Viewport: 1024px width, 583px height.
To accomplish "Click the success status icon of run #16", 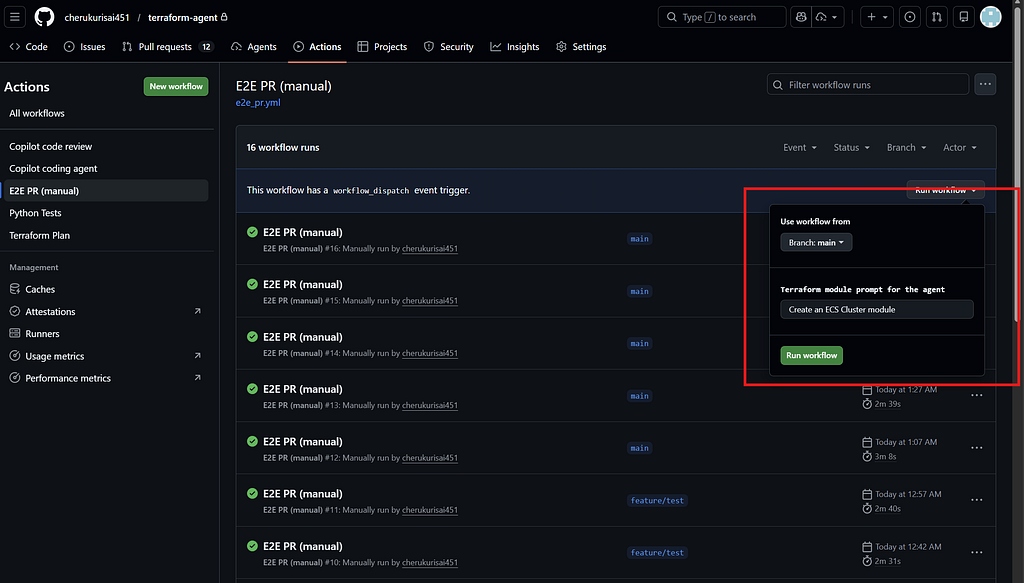I will tap(252, 232).
